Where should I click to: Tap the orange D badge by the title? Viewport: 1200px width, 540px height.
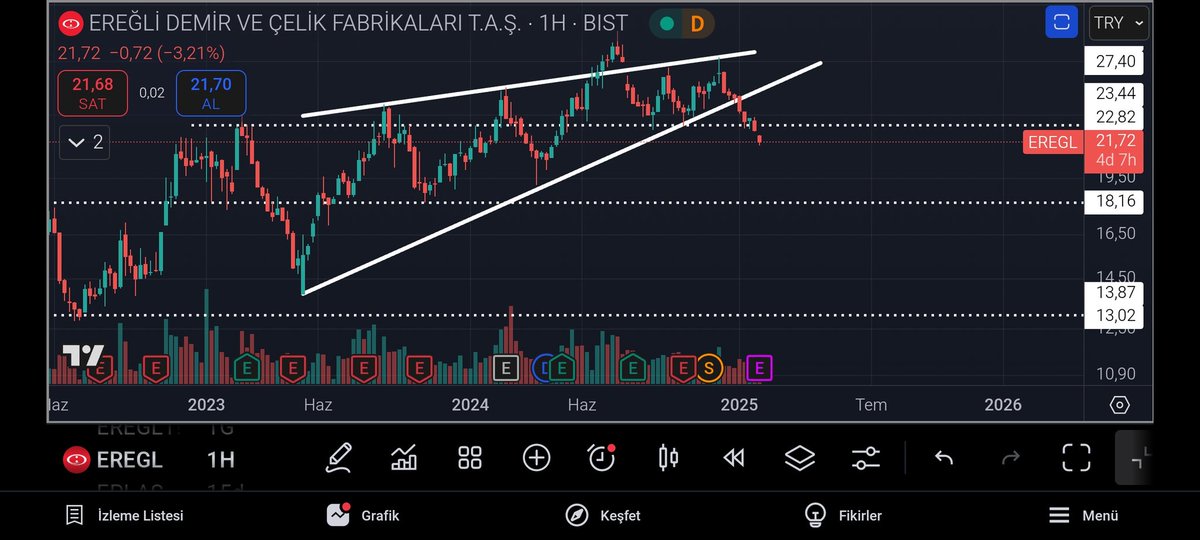pos(697,23)
